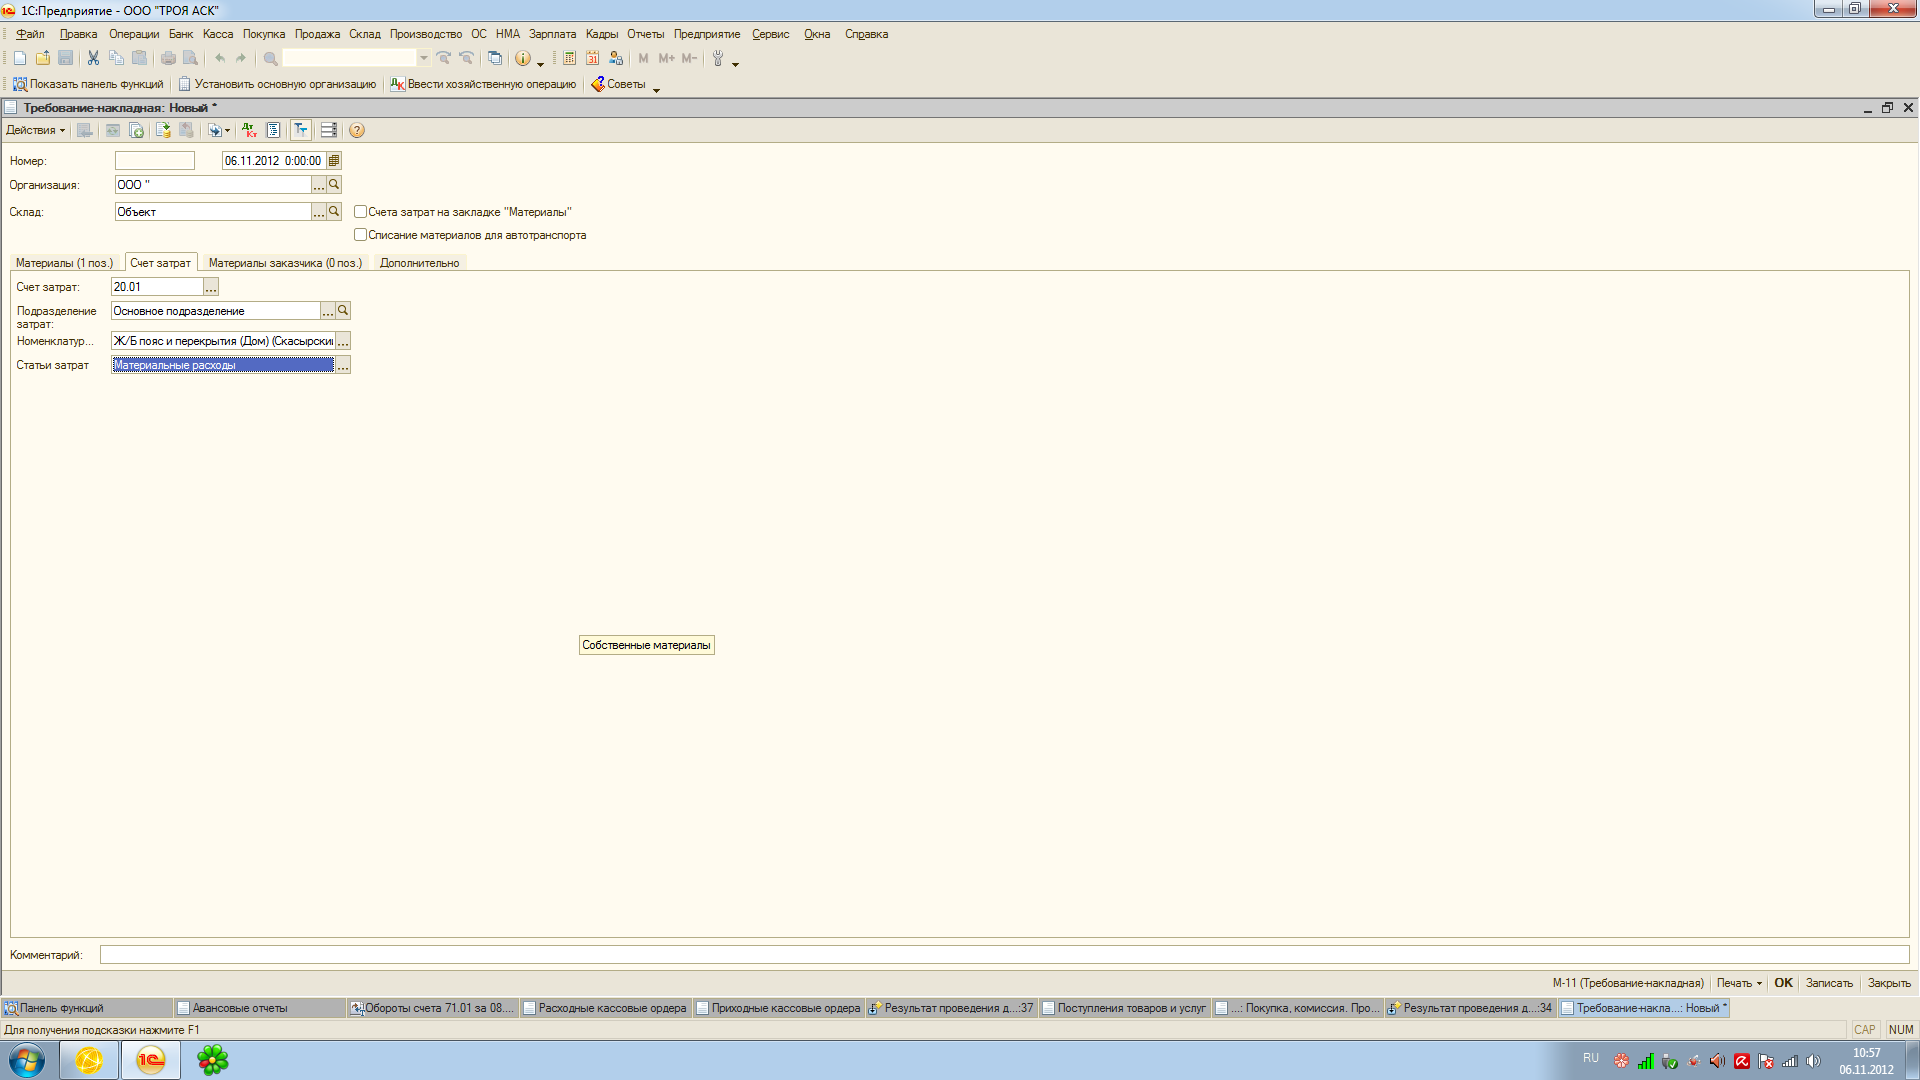Open the calendar icon in toolbar
1920x1080 pixels.
click(x=593, y=58)
